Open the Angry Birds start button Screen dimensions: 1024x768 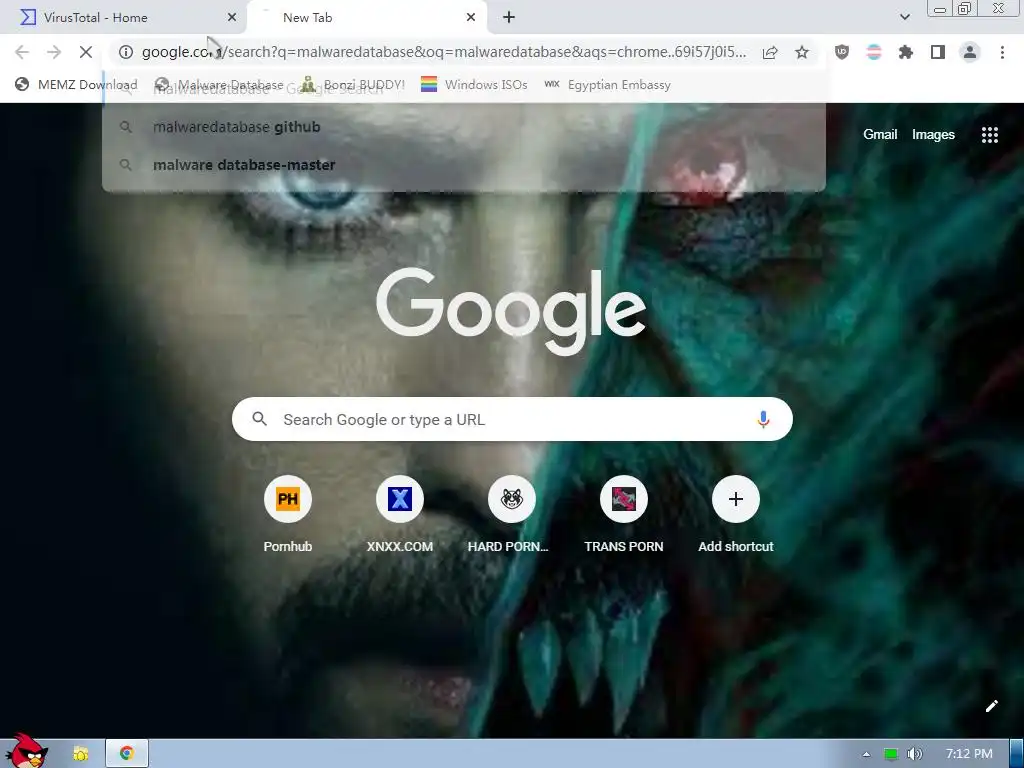coord(26,752)
